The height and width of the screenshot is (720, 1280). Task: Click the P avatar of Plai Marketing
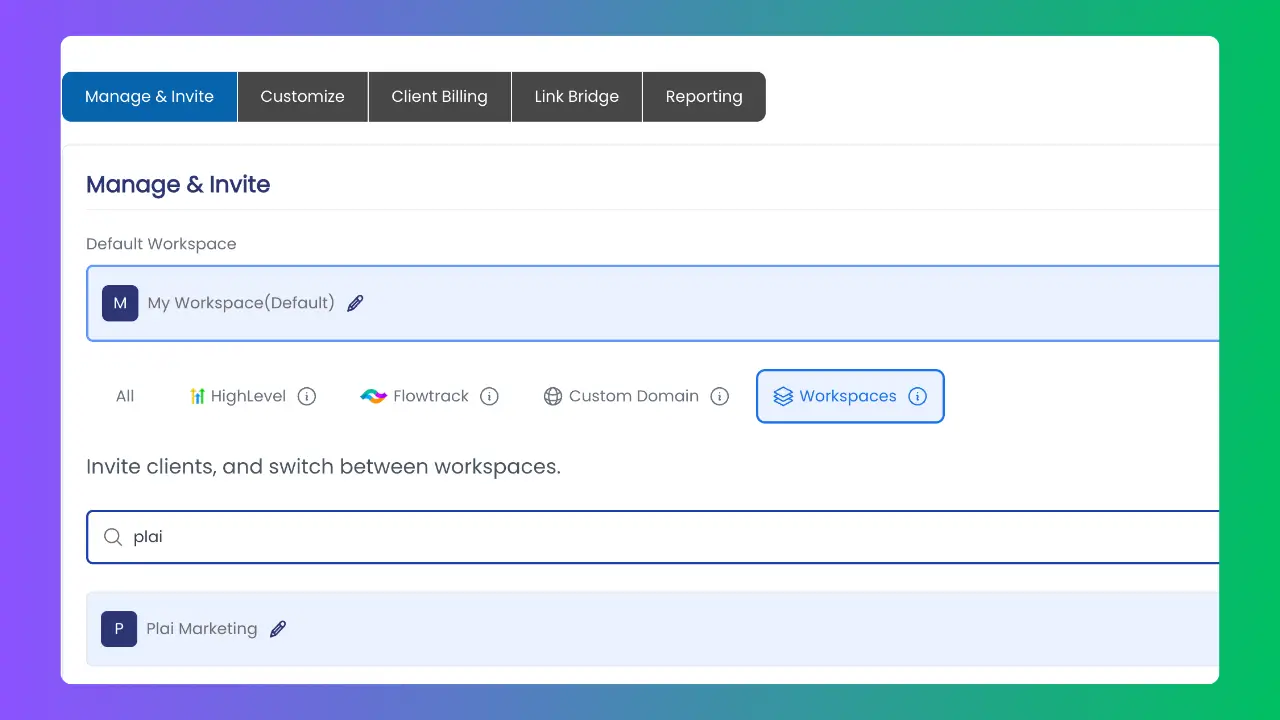[119, 629]
